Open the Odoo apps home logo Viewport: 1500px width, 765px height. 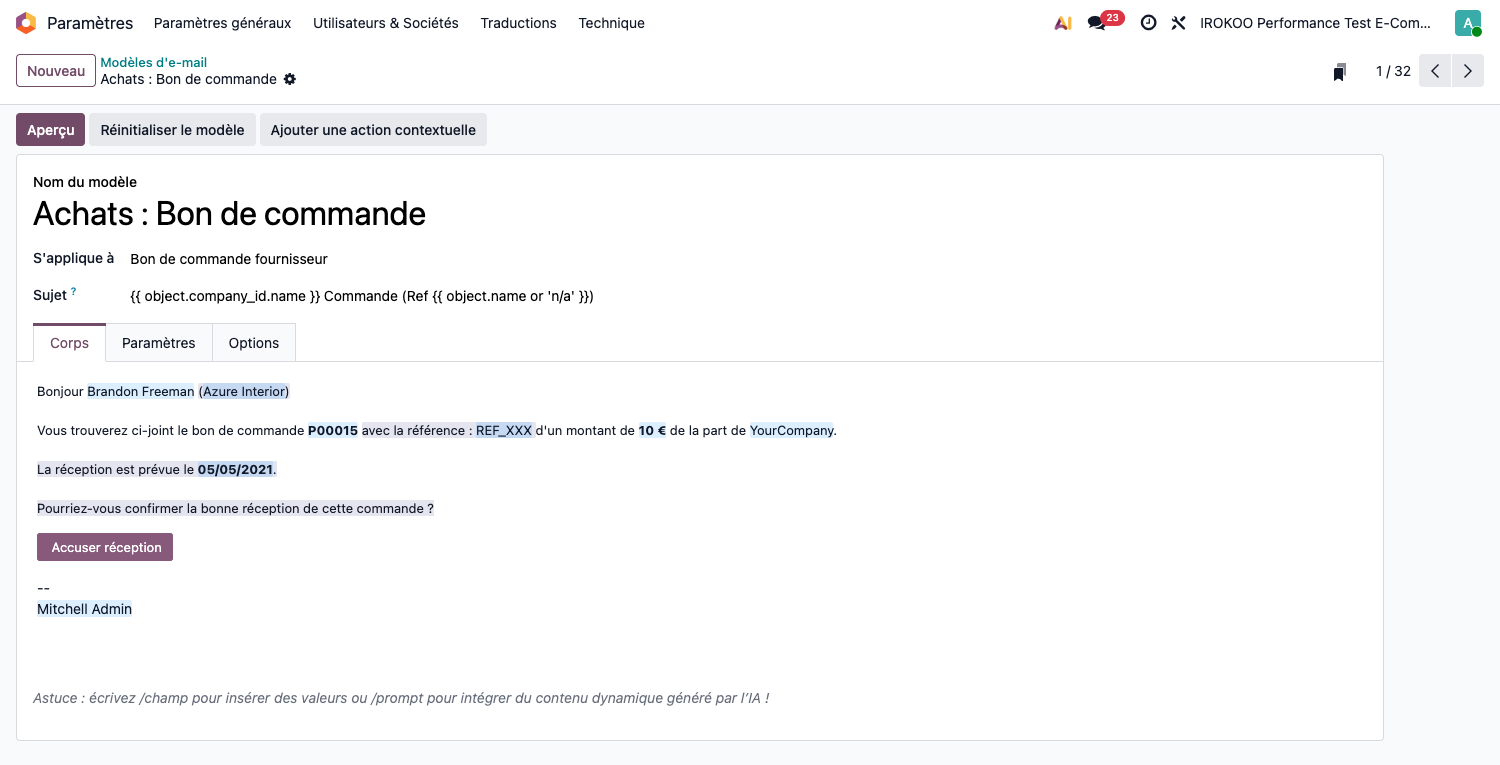26,23
